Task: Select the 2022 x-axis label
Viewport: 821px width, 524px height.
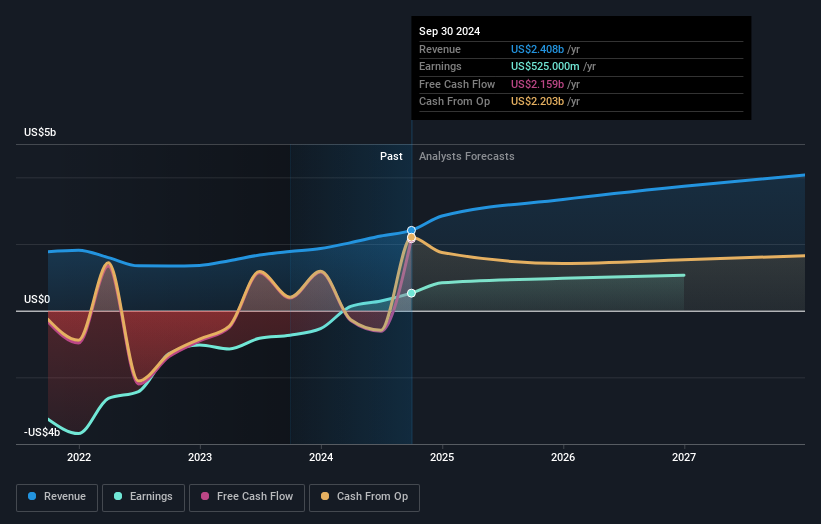Action: tap(79, 457)
